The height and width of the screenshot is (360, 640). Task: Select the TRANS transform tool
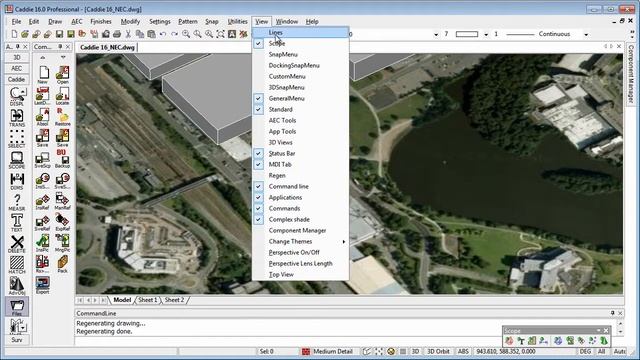click(x=17, y=118)
